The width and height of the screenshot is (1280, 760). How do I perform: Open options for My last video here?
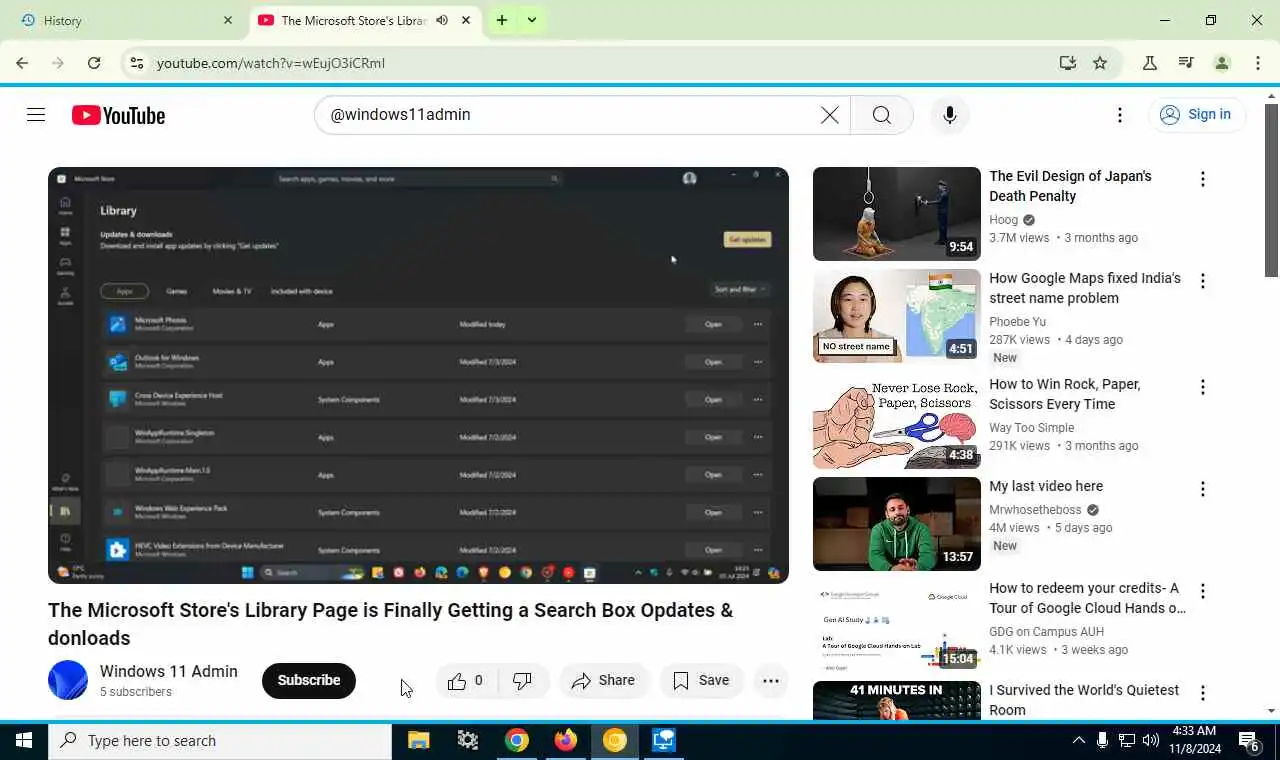[x=1203, y=490]
